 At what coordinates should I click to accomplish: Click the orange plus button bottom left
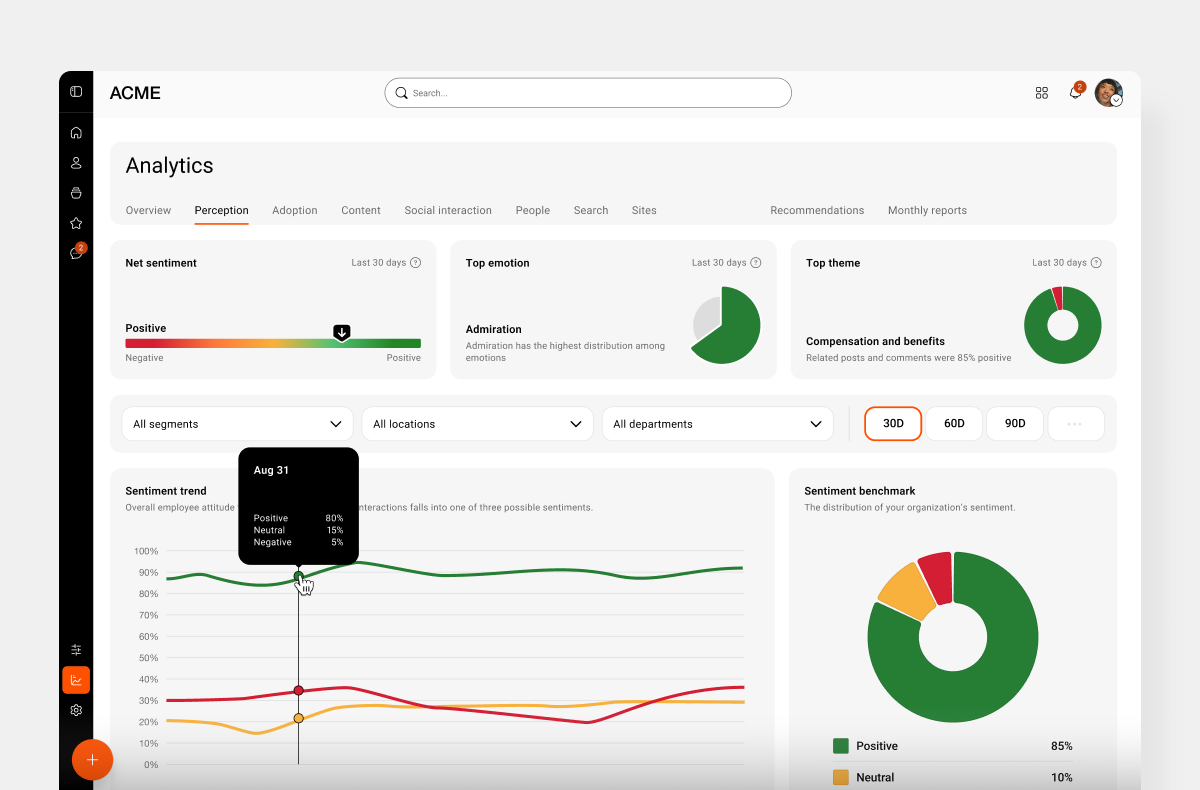coord(92,759)
